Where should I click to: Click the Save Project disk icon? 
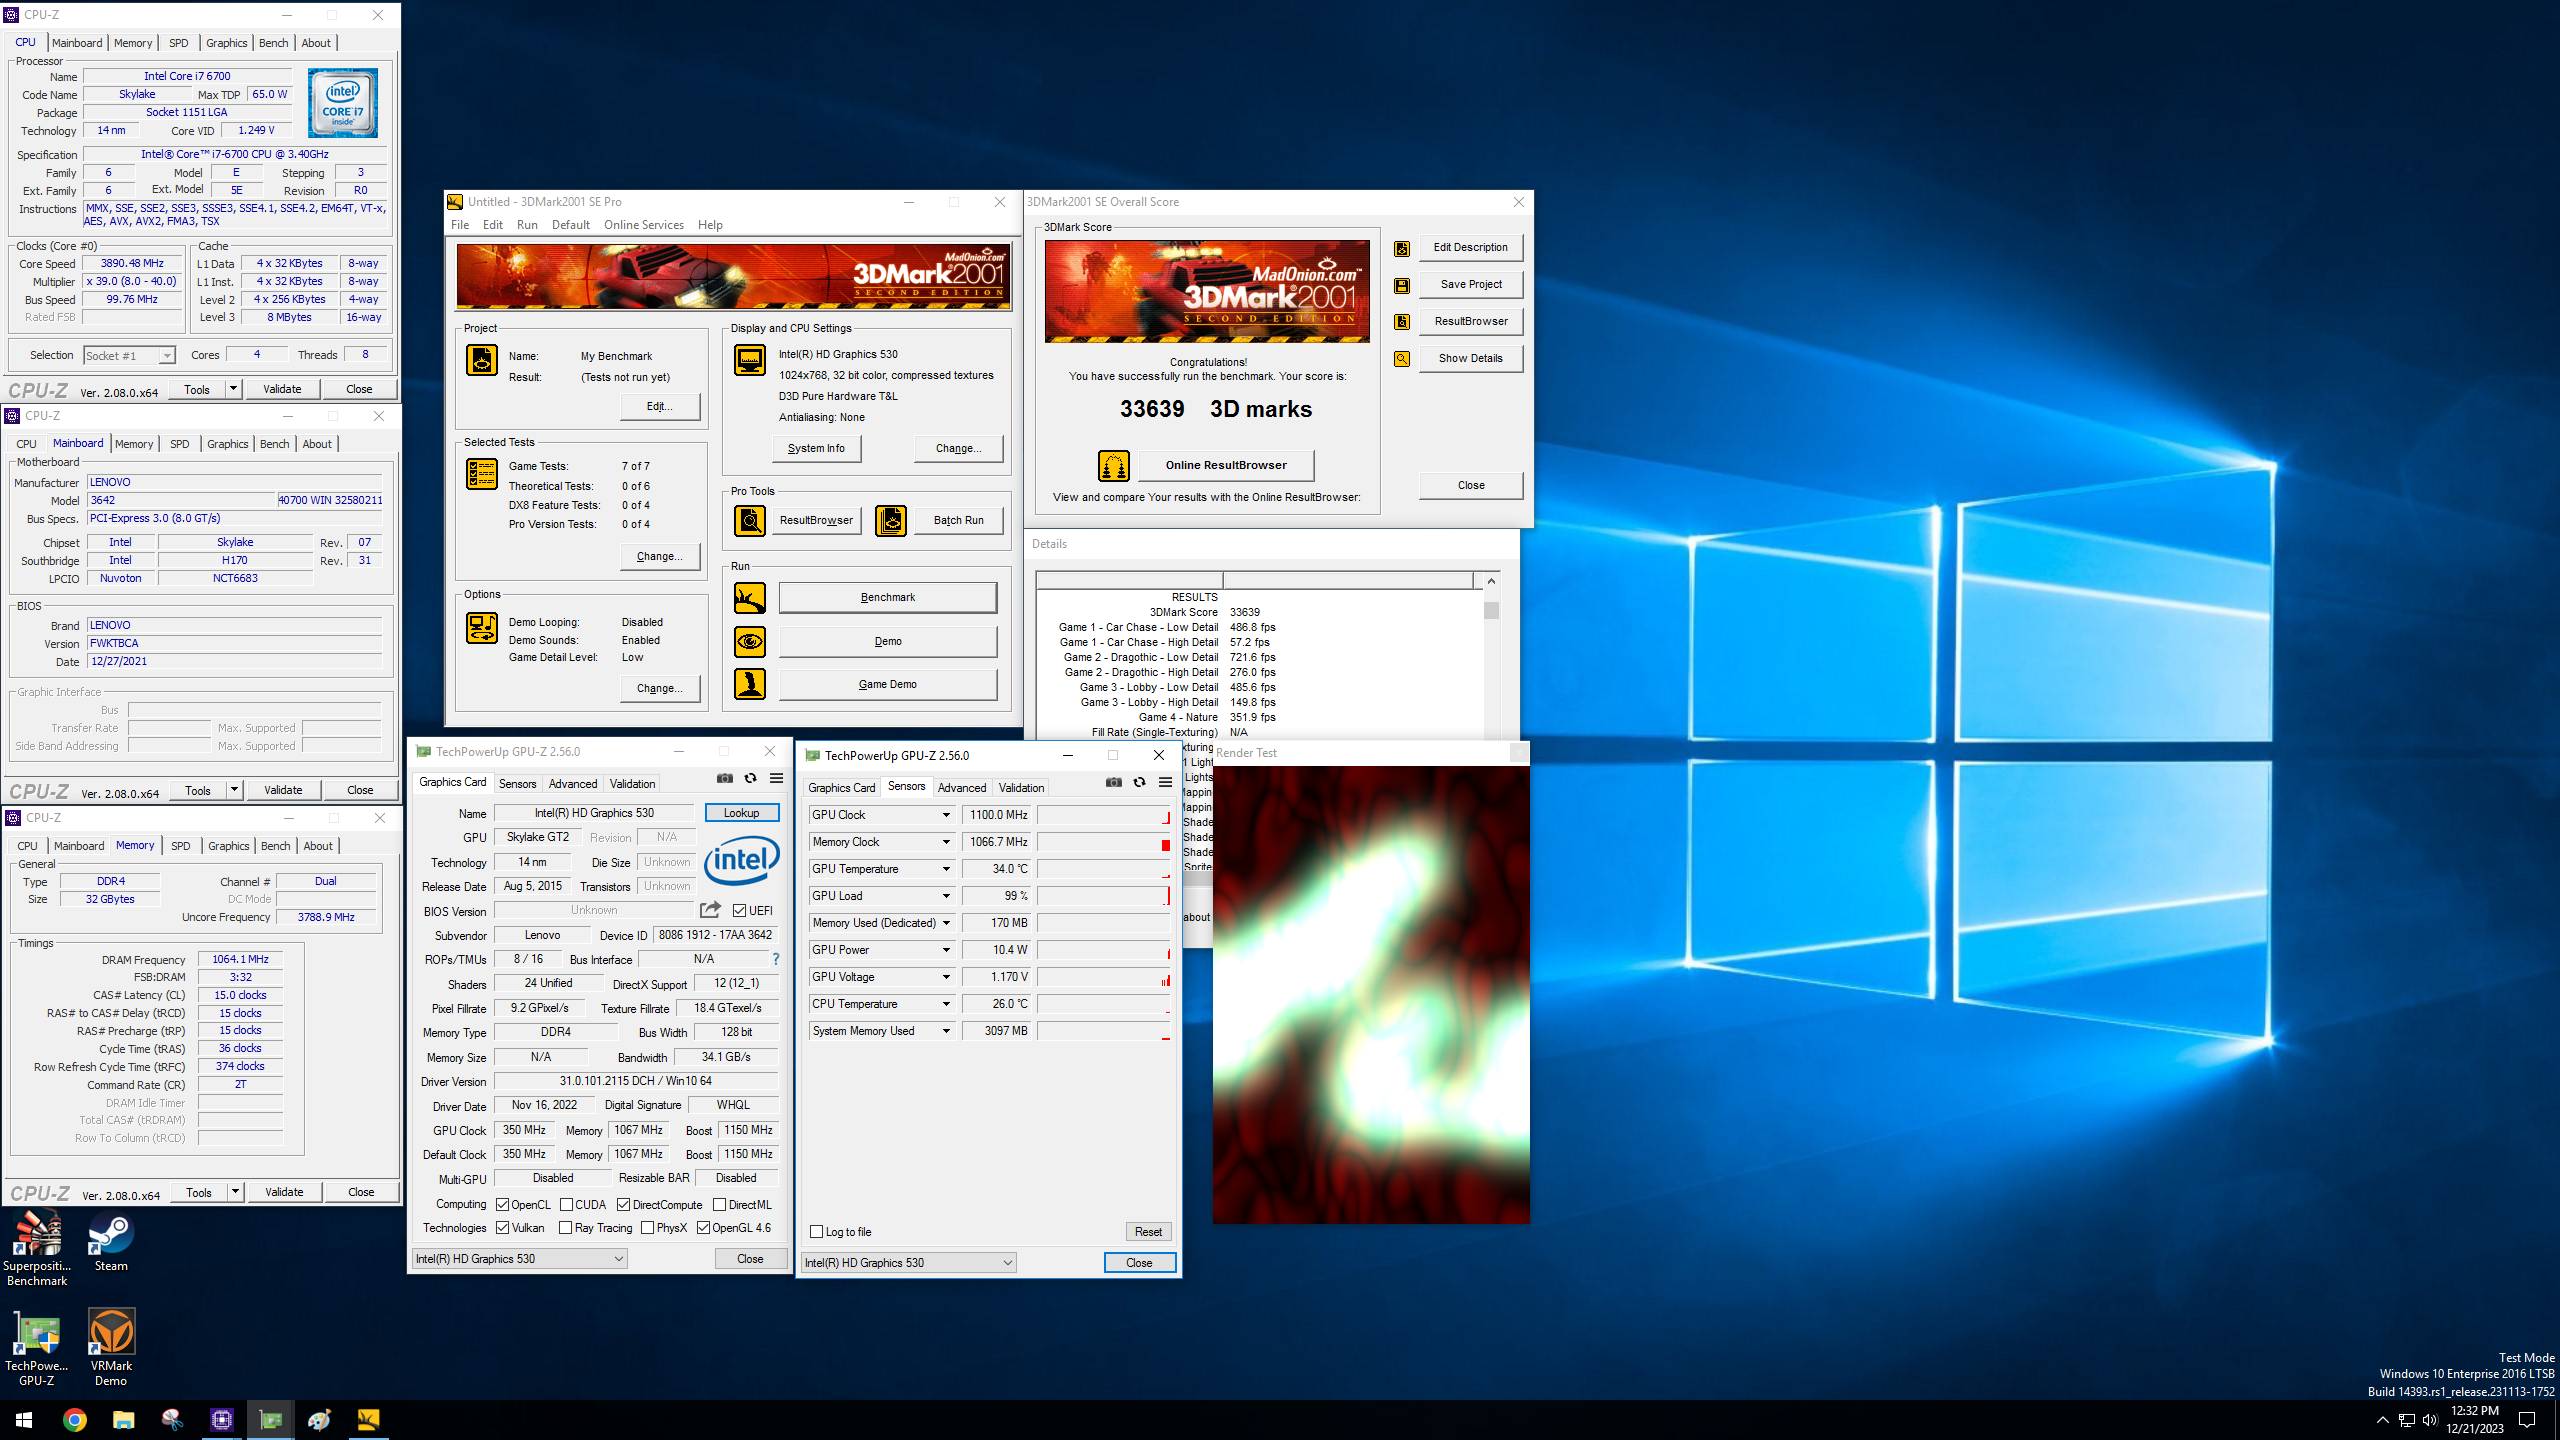(x=1402, y=285)
